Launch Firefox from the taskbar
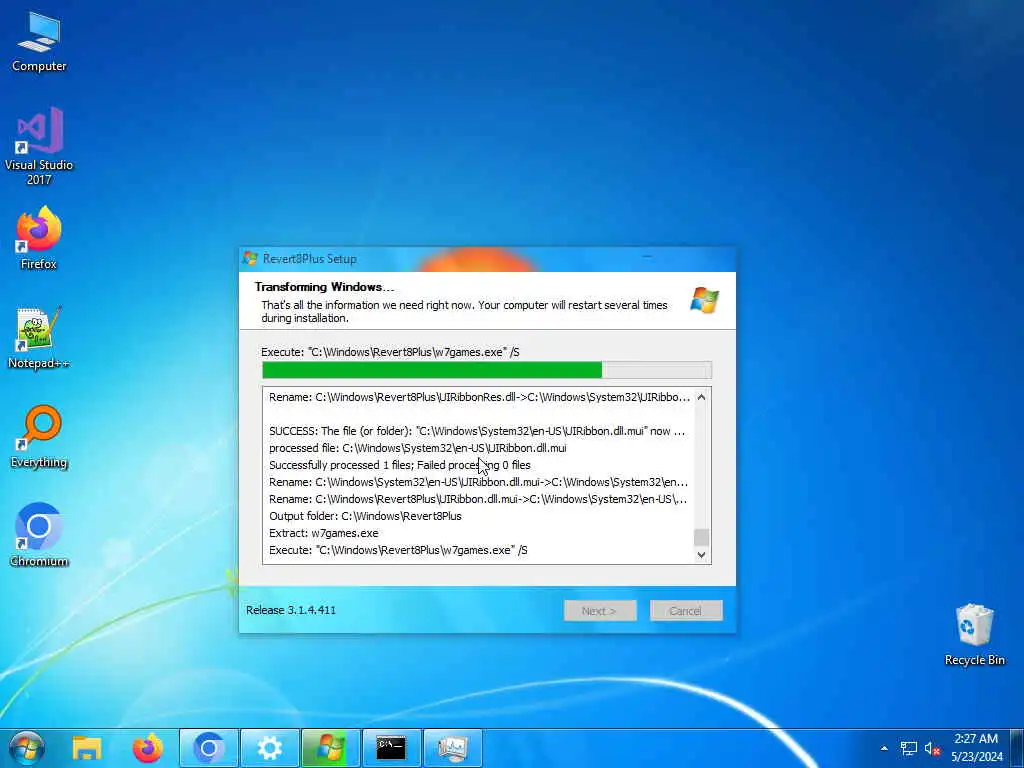 [x=148, y=748]
